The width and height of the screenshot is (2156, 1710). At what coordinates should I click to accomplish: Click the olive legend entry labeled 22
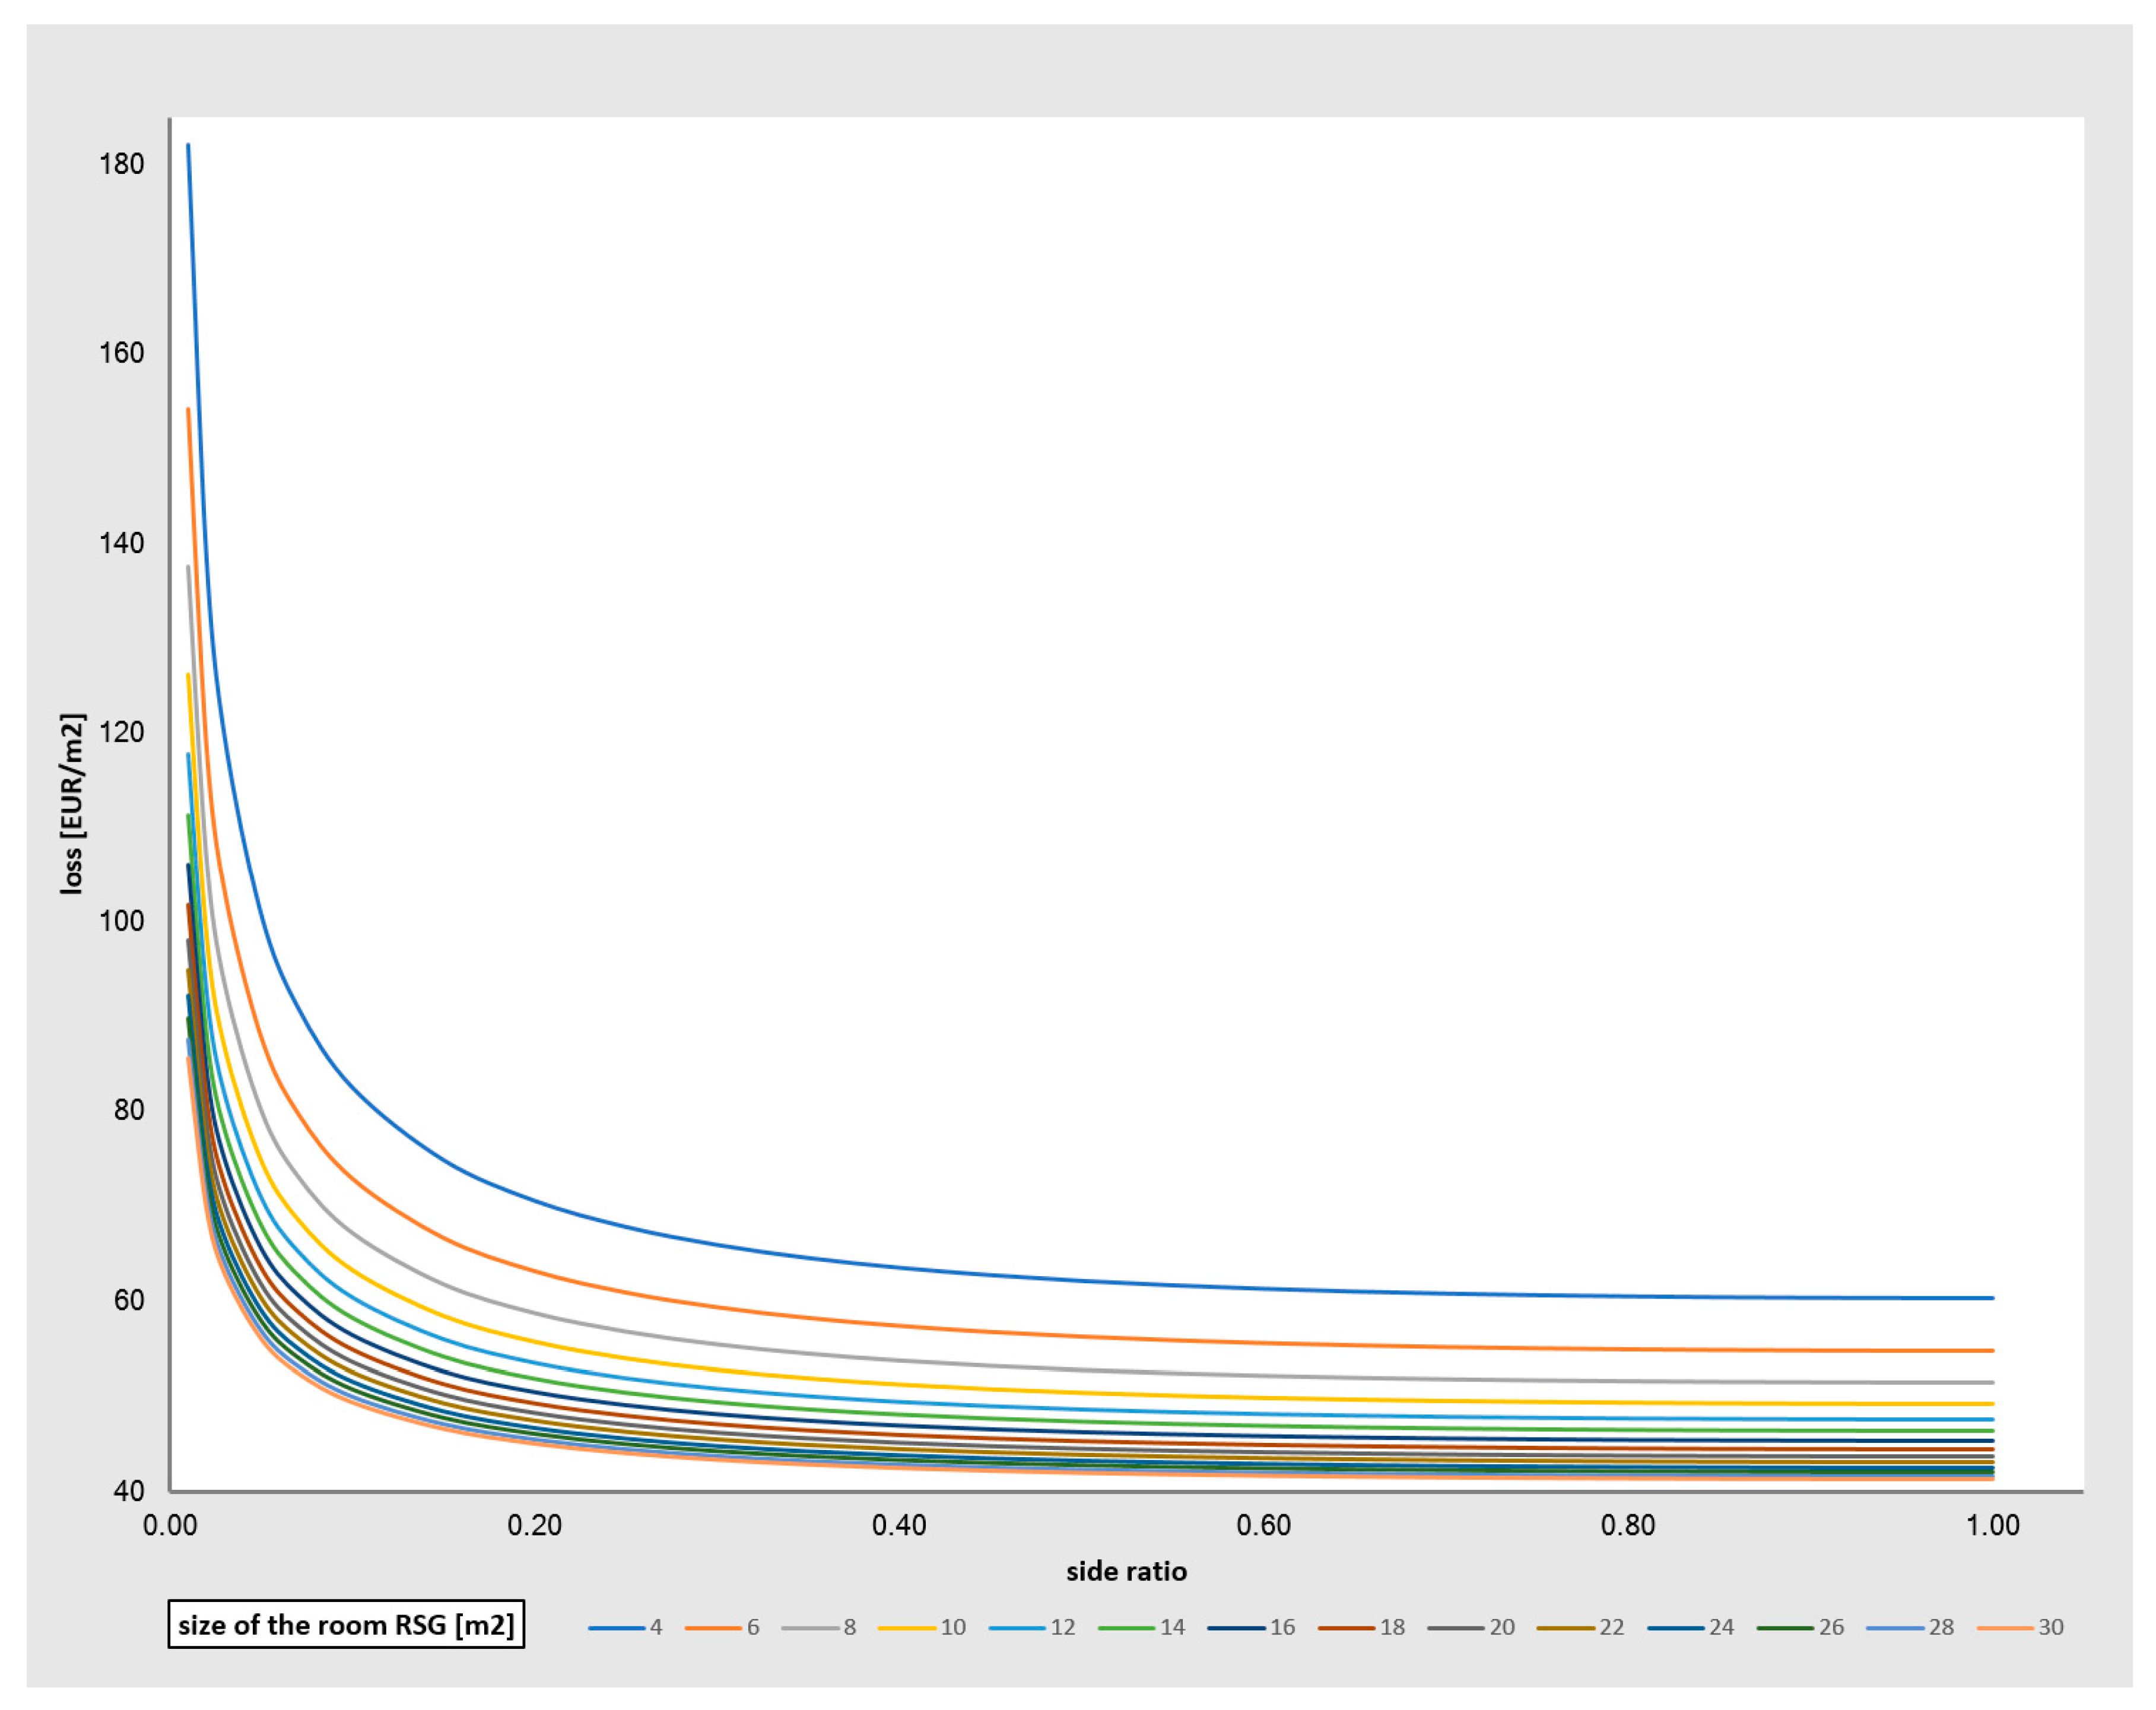tap(1581, 1627)
